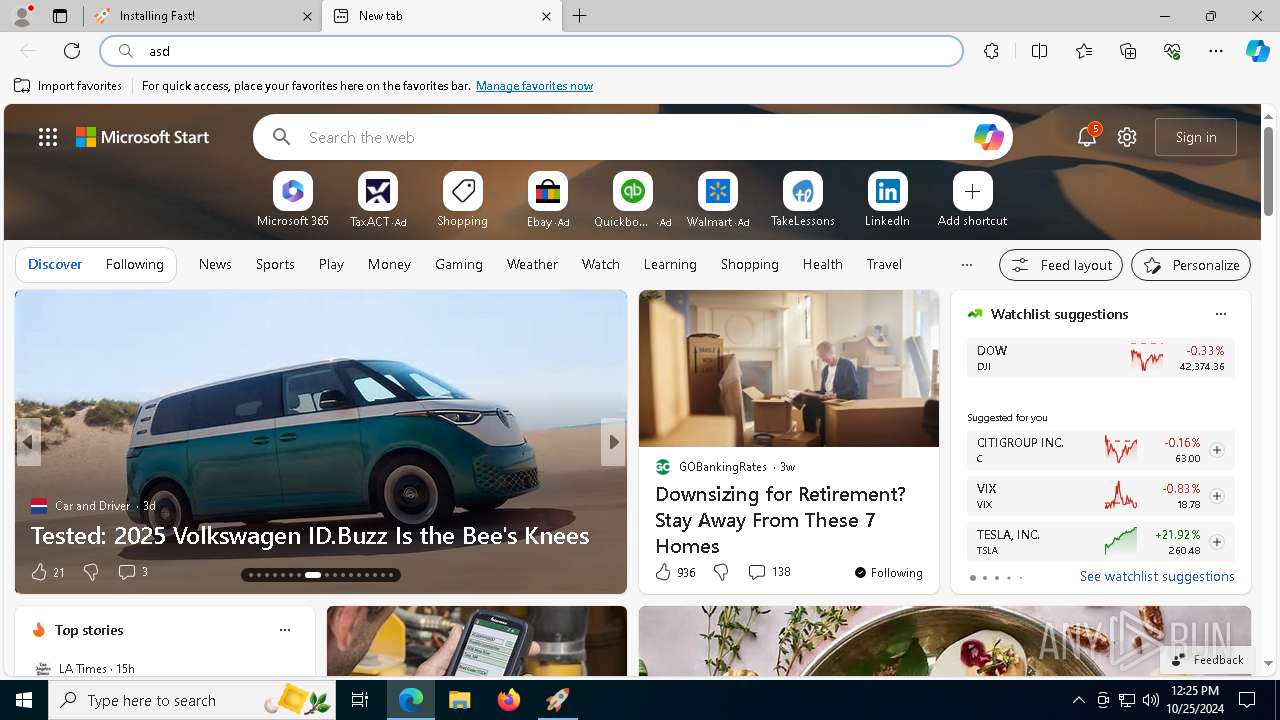
Task: Open Firefox from taskbar
Action: pyautogui.click(x=508, y=700)
